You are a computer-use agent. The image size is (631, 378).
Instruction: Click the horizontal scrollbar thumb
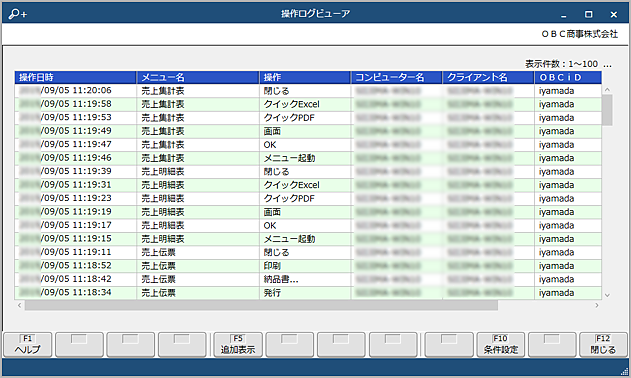(x=261, y=306)
